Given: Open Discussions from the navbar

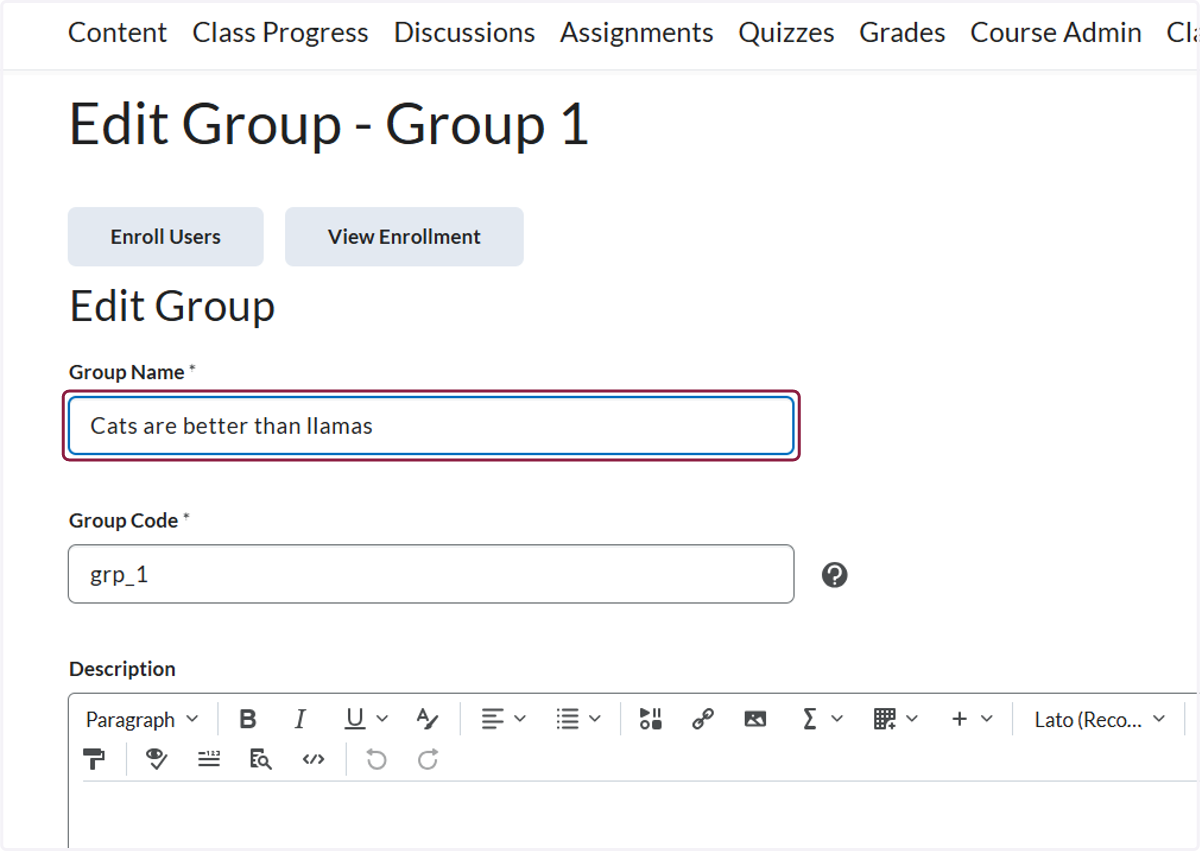Looking at the screenshot, I should click(x=464, y=33).
